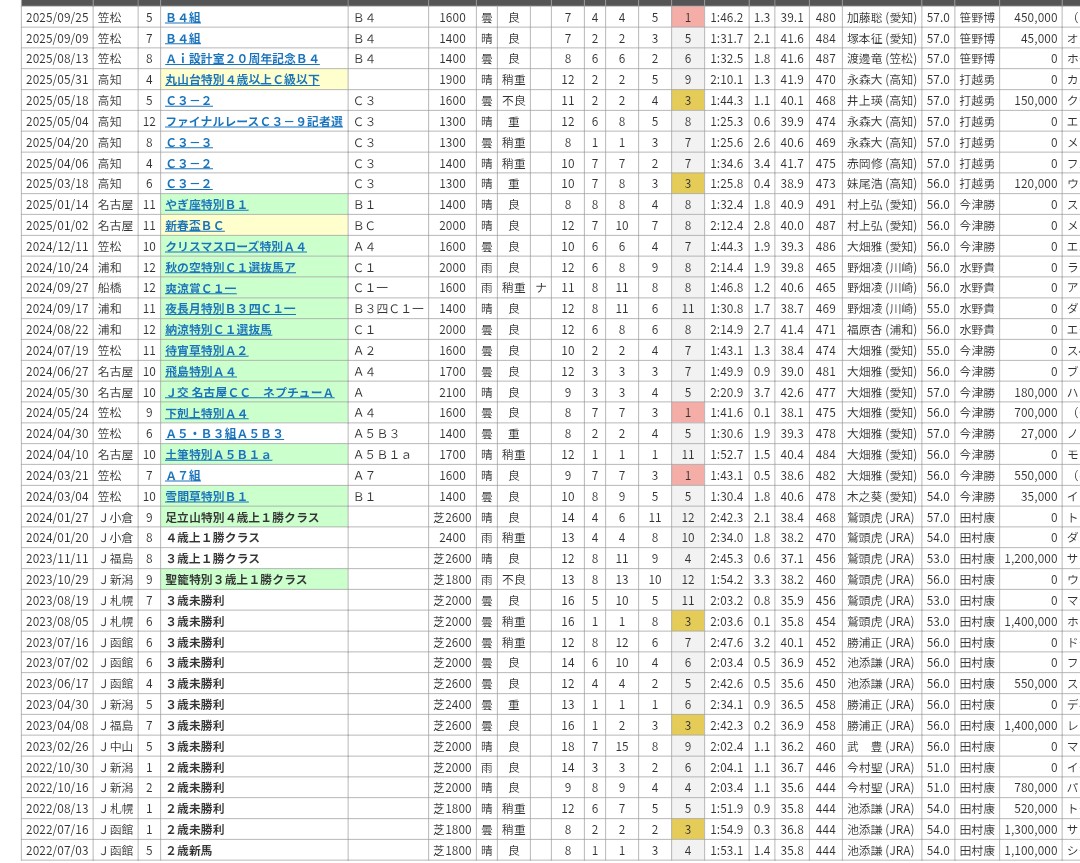Click the Ｃ３－３ race link
The width and height of the screenshot is (1080, 863).
pyautogui.click(x=188, y=143)
